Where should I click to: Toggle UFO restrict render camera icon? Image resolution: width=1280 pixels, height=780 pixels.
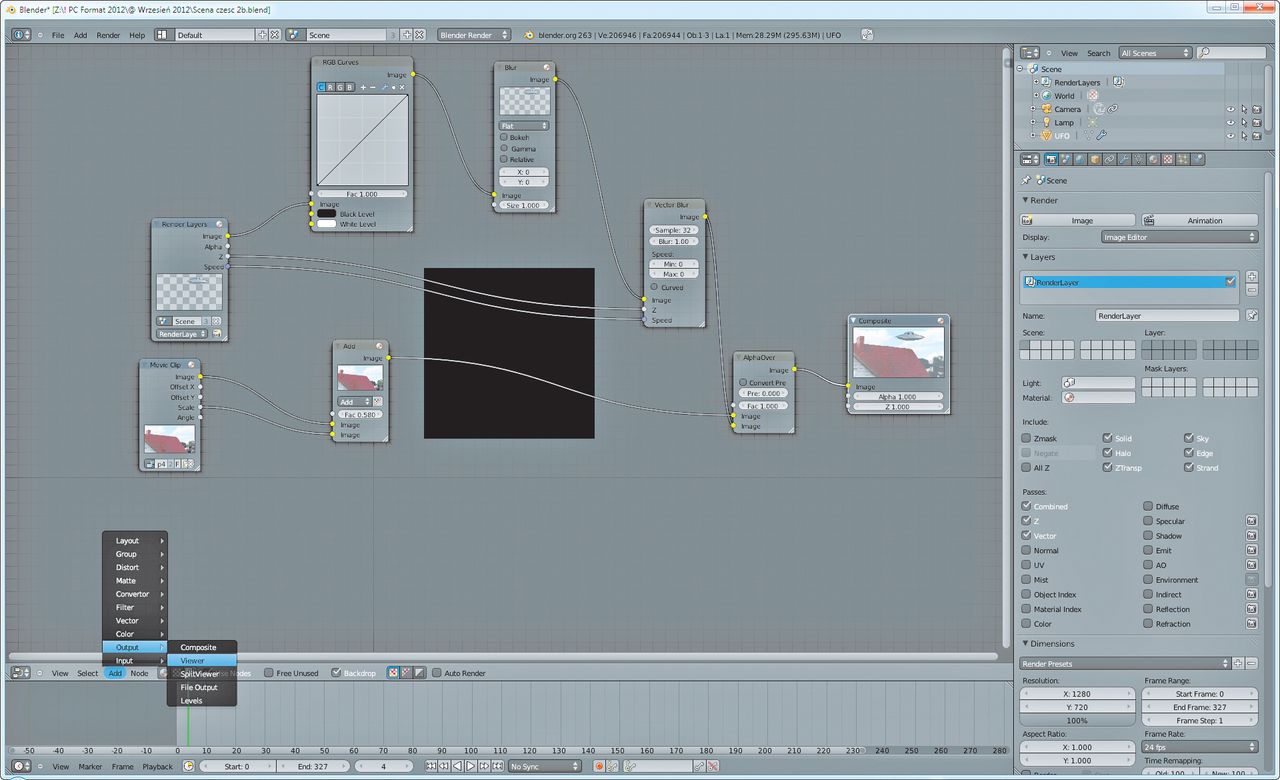tap(1256, 136)
